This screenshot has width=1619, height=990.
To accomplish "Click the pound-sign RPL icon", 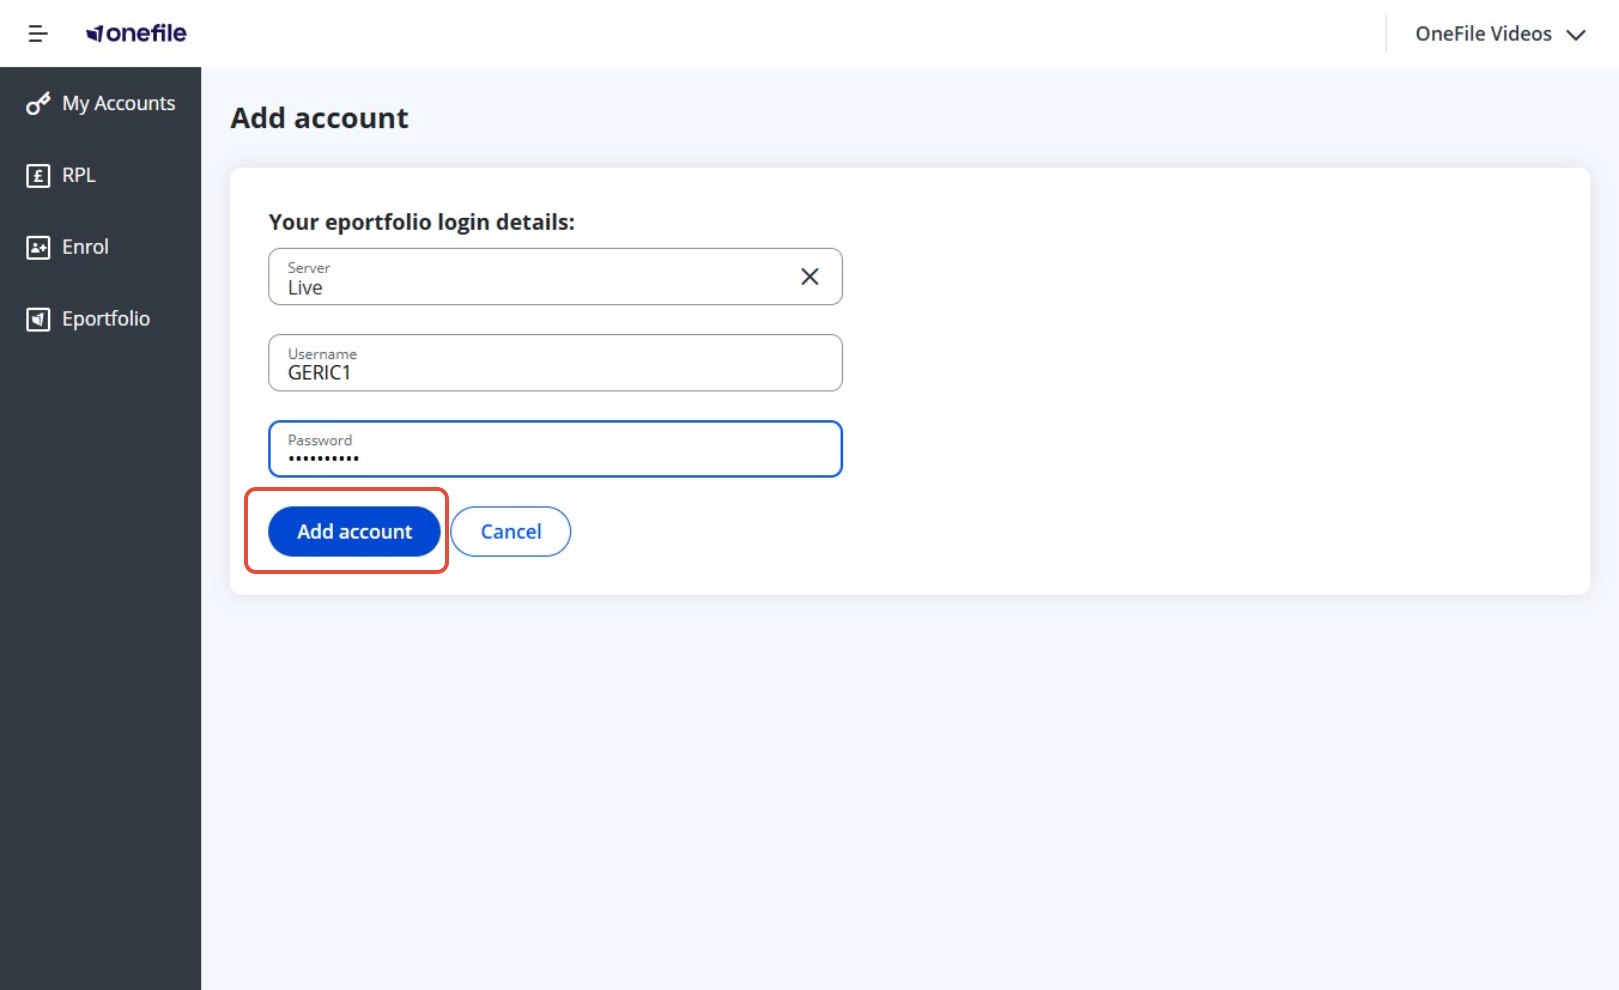I will (38, 176).
